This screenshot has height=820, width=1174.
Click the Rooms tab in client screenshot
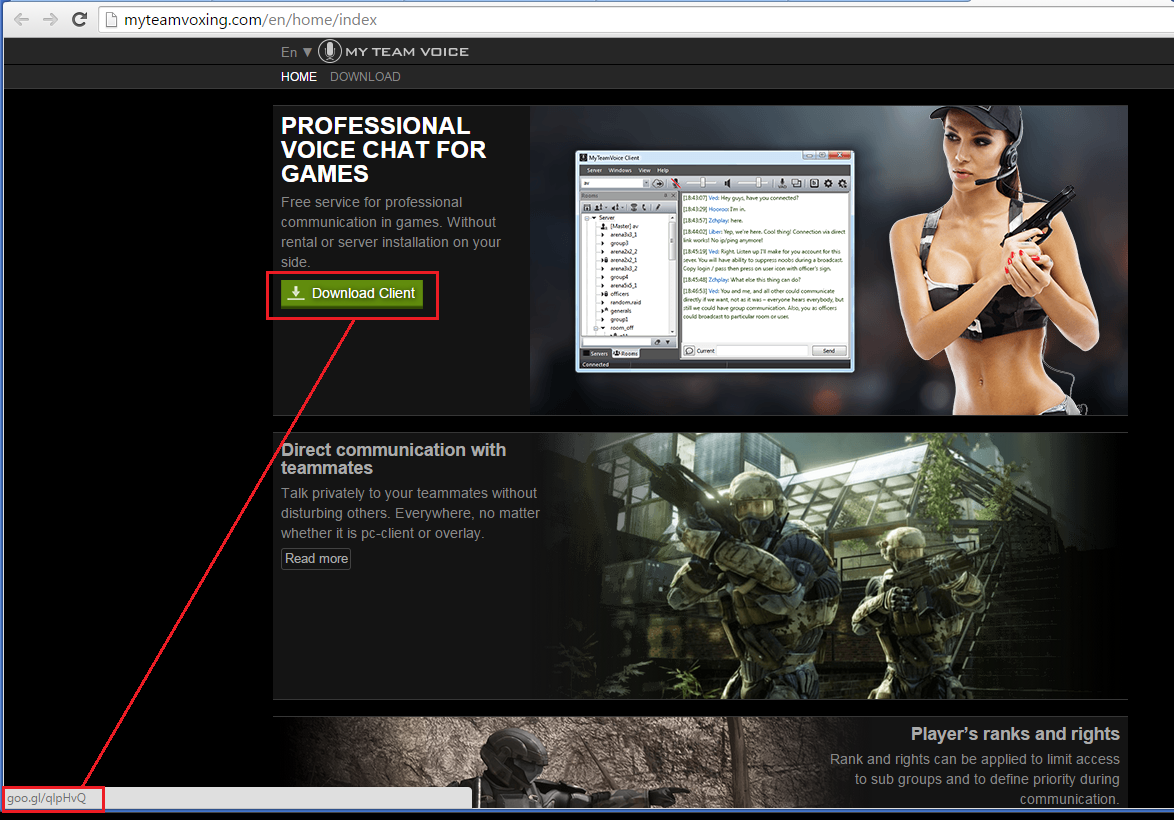pos(626,353)
